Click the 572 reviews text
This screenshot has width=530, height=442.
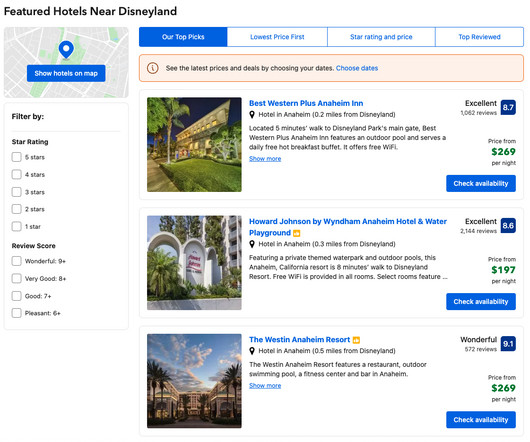click(481, 349)
